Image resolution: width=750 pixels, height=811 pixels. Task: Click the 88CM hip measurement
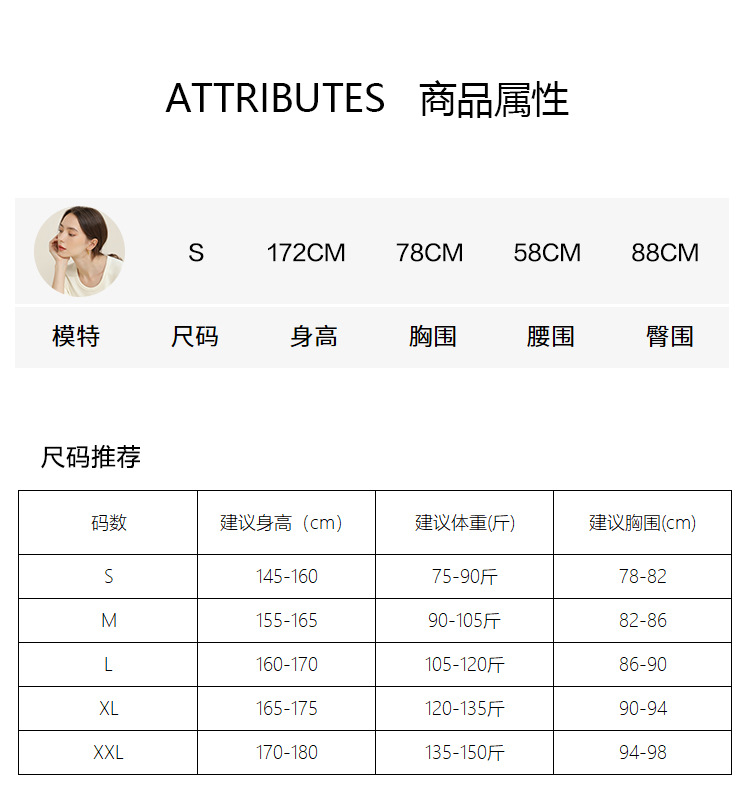pyautogui.click(x=665, y=253)
